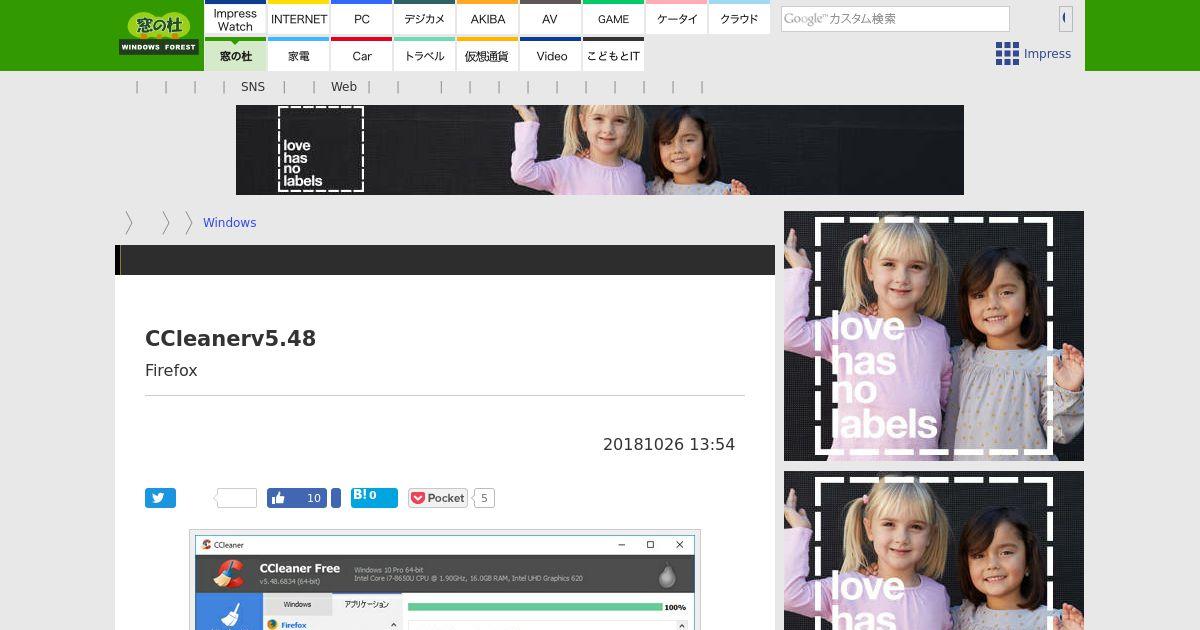Screen dimensions: 1200x630
Task: Click the Windows Forest site logo
Action: click(159, 33)
